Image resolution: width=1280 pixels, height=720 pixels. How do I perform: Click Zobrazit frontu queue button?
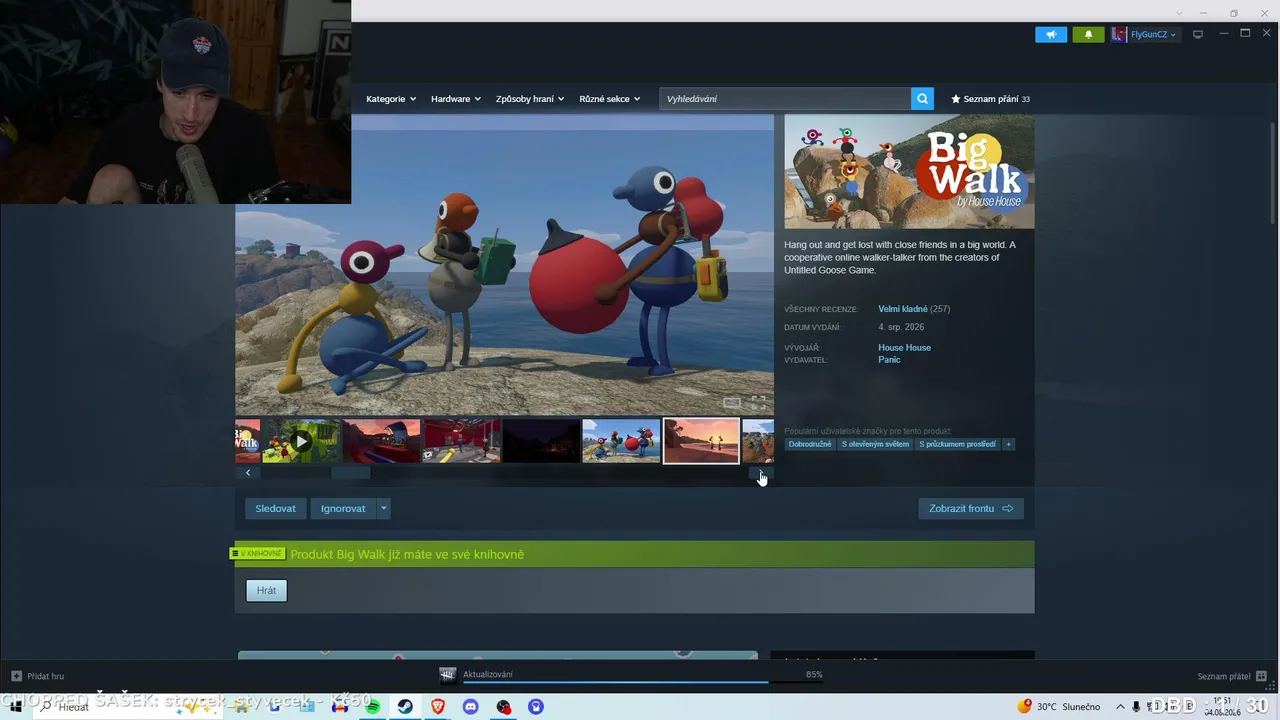[971, 508]
